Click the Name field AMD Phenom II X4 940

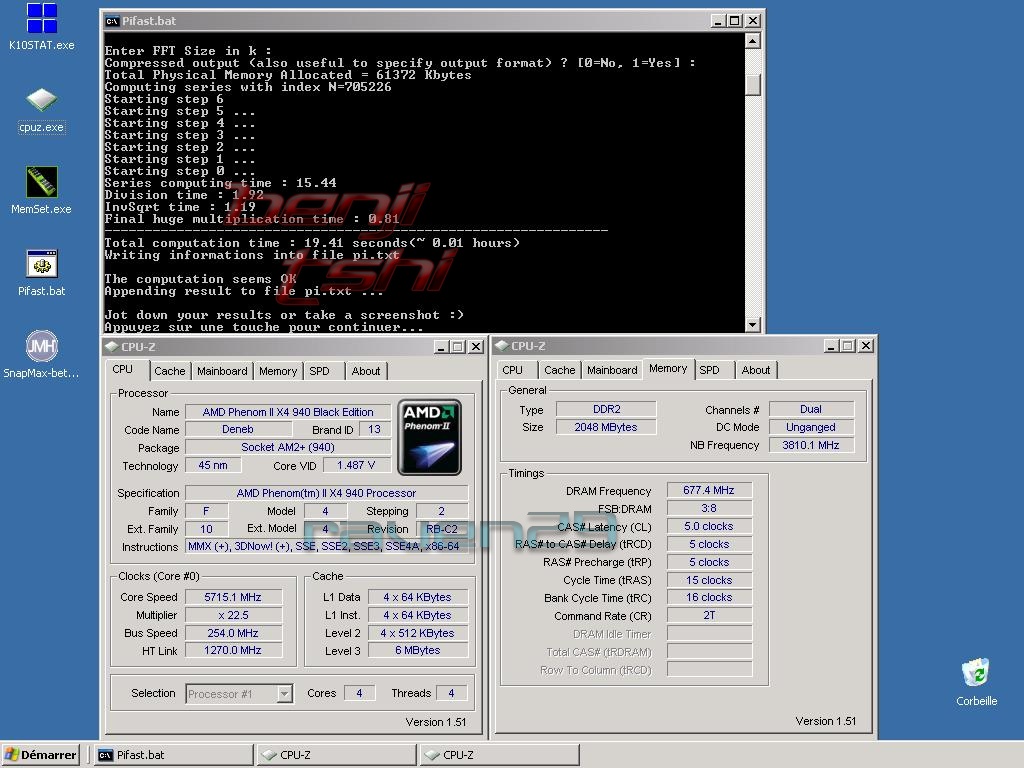tap(288, 412)
